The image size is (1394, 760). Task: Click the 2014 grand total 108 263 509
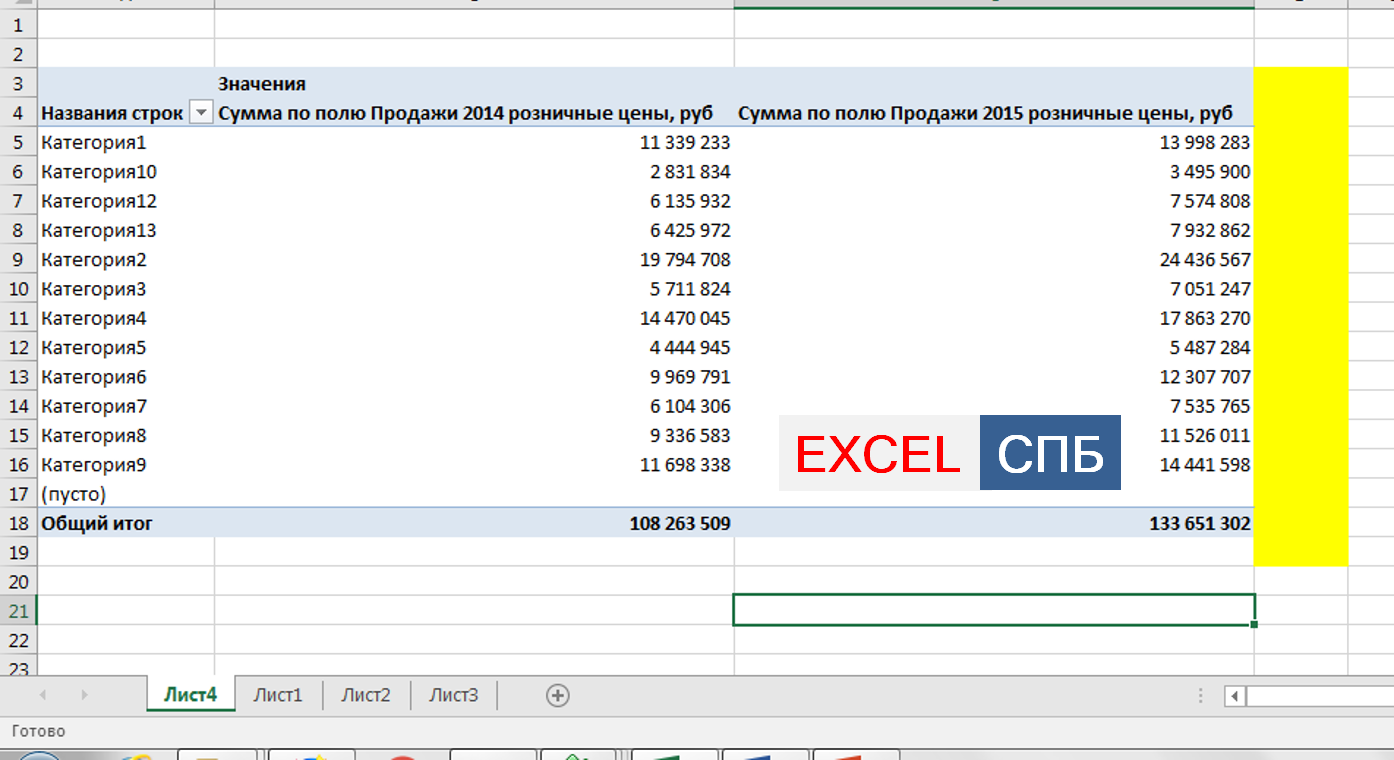coord(680,523)
